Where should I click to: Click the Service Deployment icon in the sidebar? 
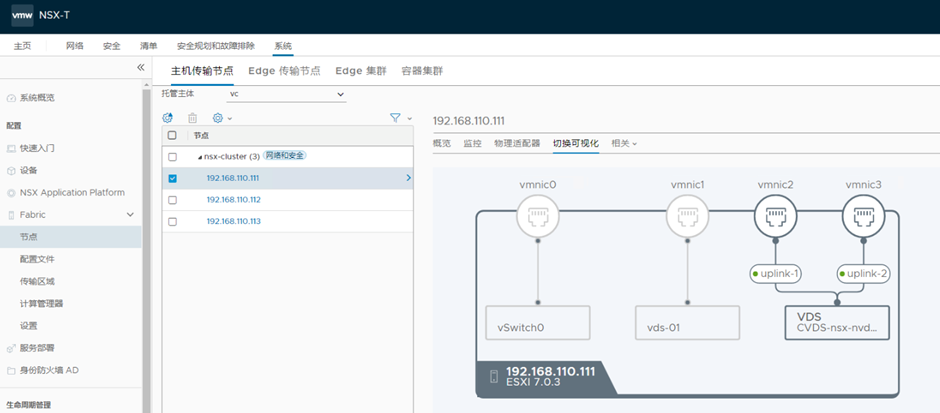tap(11, 348)
